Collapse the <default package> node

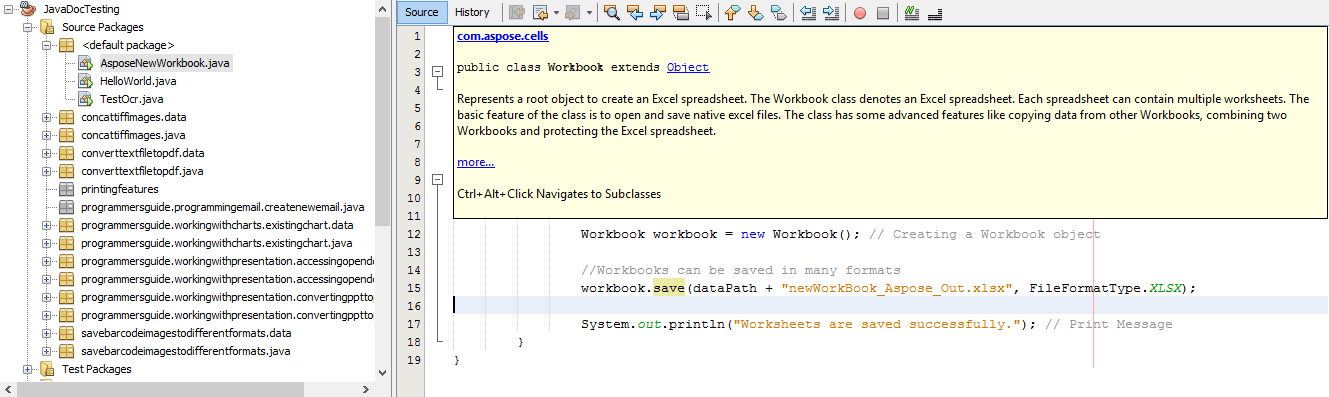(47, 45)
